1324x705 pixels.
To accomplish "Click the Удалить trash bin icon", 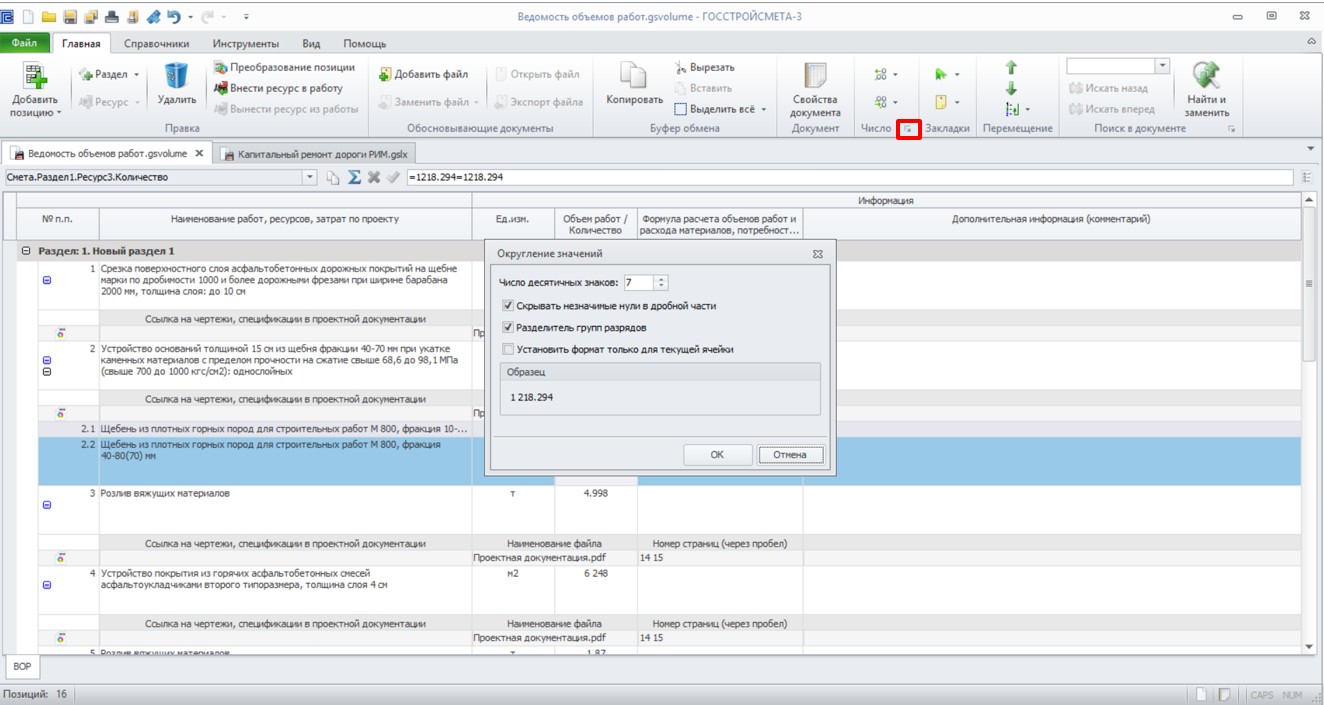I will [x=176, y=76].
